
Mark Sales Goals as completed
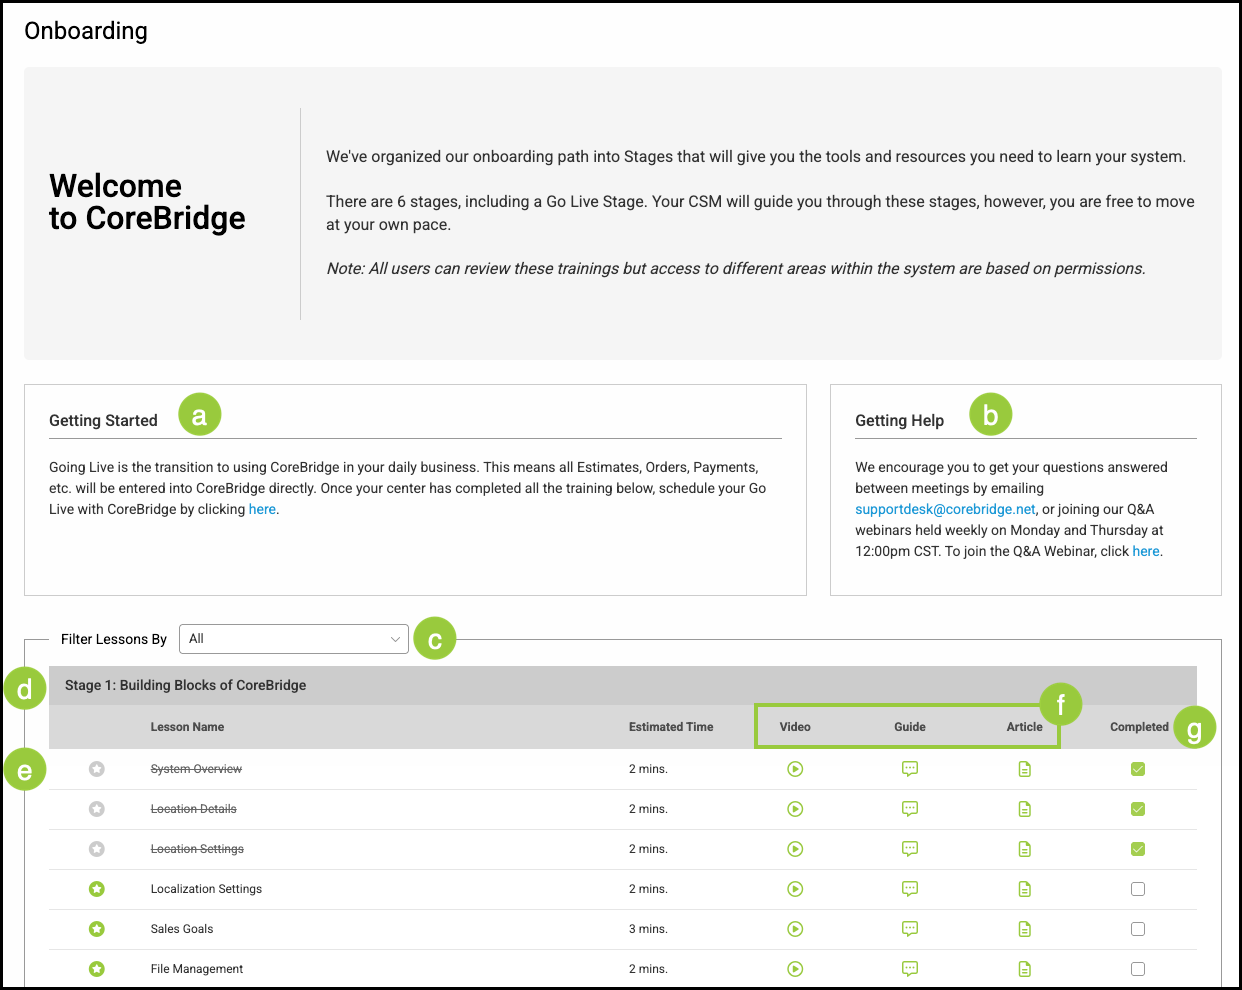coord(1138,929)
